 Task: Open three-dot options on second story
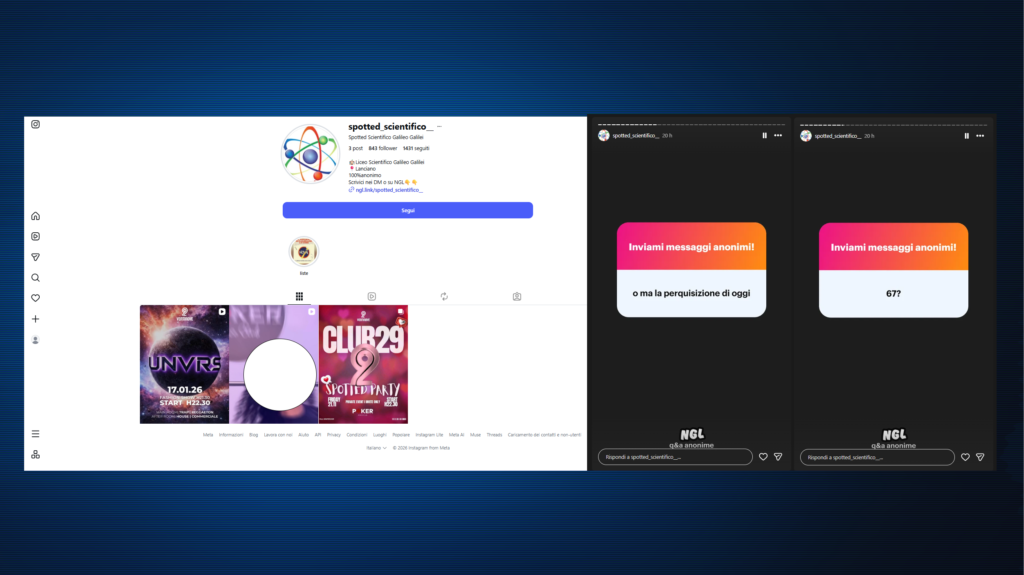pos(980,136)
